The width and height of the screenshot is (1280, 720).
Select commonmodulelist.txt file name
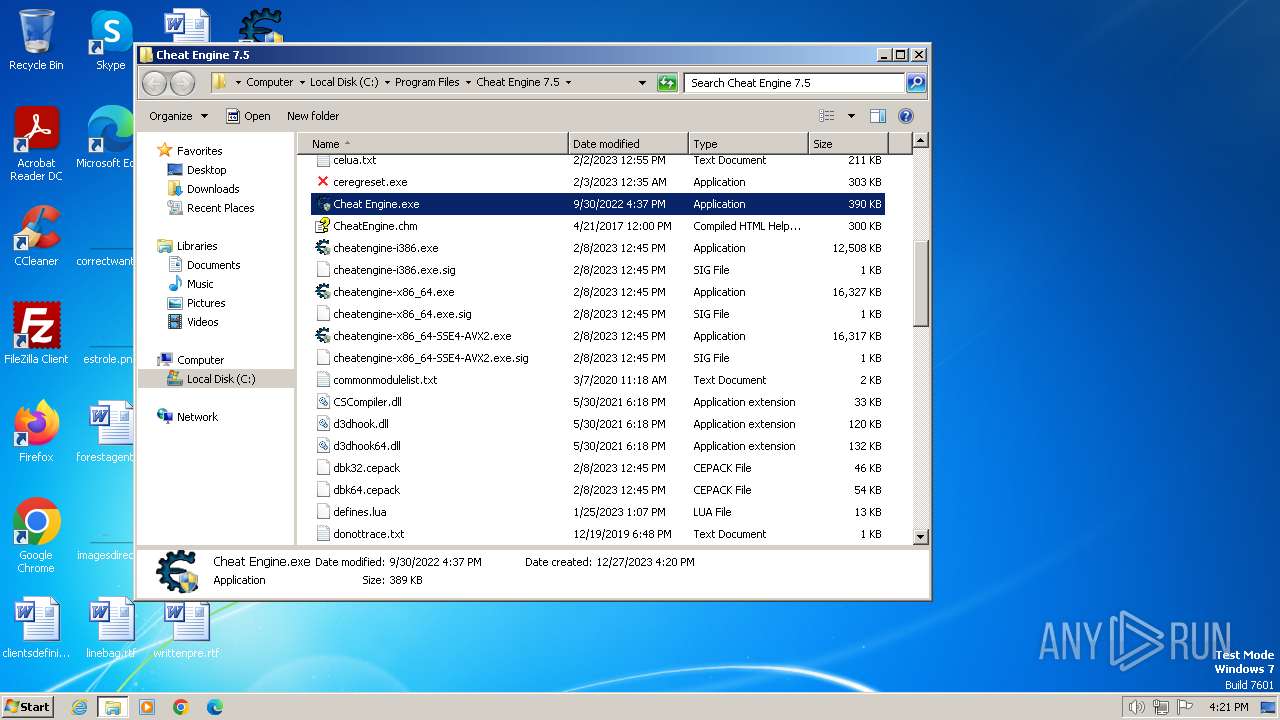click(x=385, y=380)
